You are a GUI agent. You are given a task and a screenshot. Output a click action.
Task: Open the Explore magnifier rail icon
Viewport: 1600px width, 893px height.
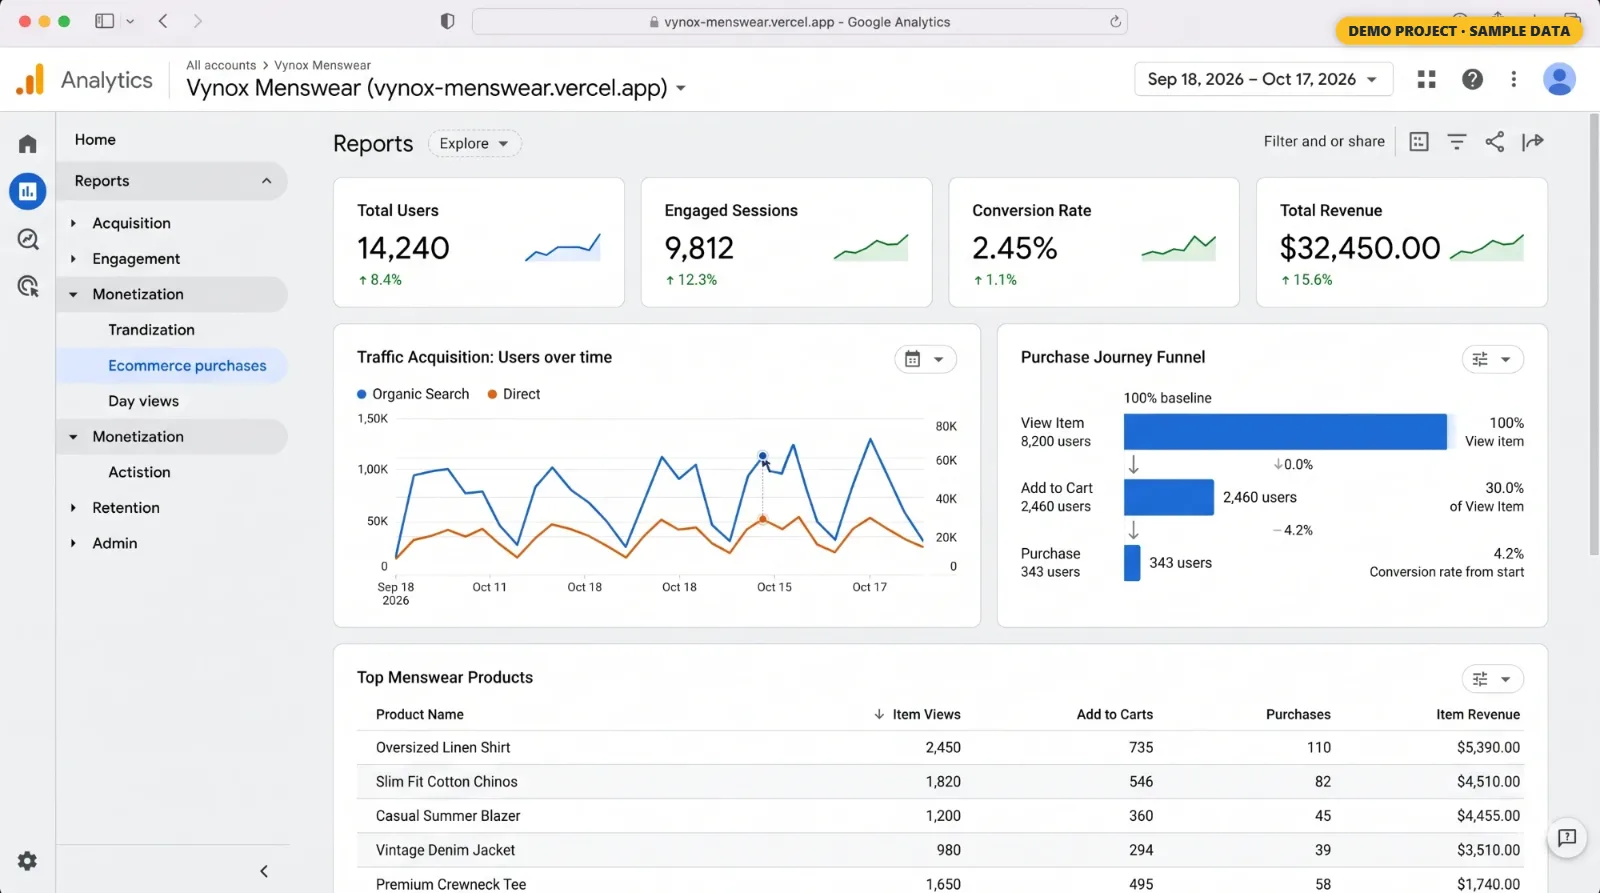click(28, 239)
